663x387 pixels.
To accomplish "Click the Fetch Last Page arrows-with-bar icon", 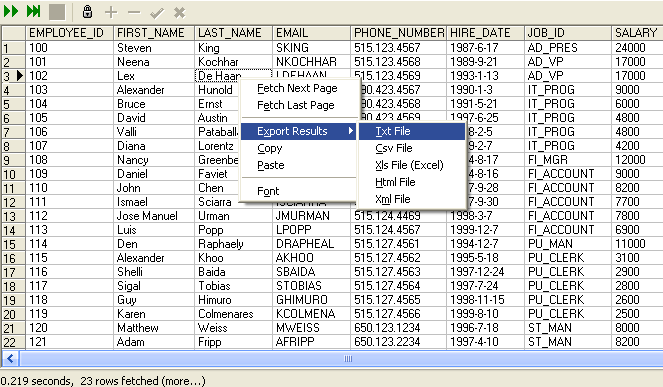I will tap(34, 11).
